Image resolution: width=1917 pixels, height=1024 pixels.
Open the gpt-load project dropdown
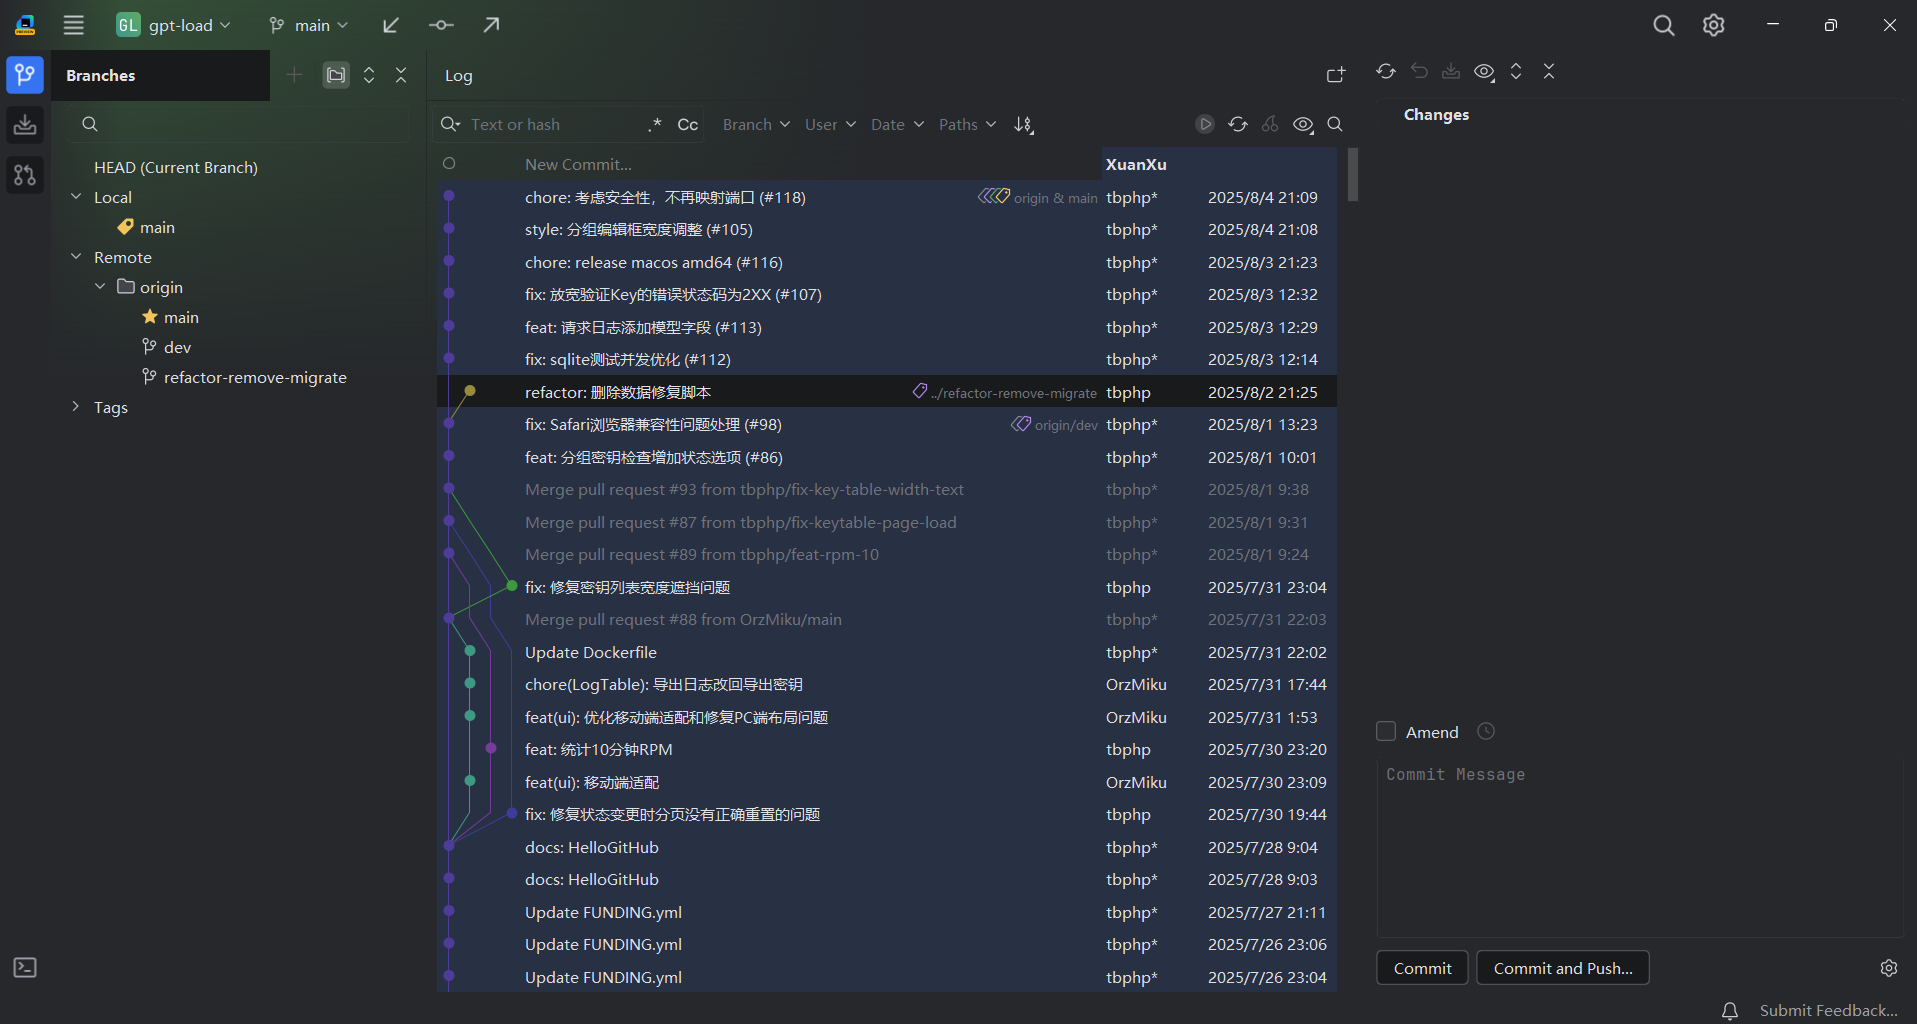(173, 25)
